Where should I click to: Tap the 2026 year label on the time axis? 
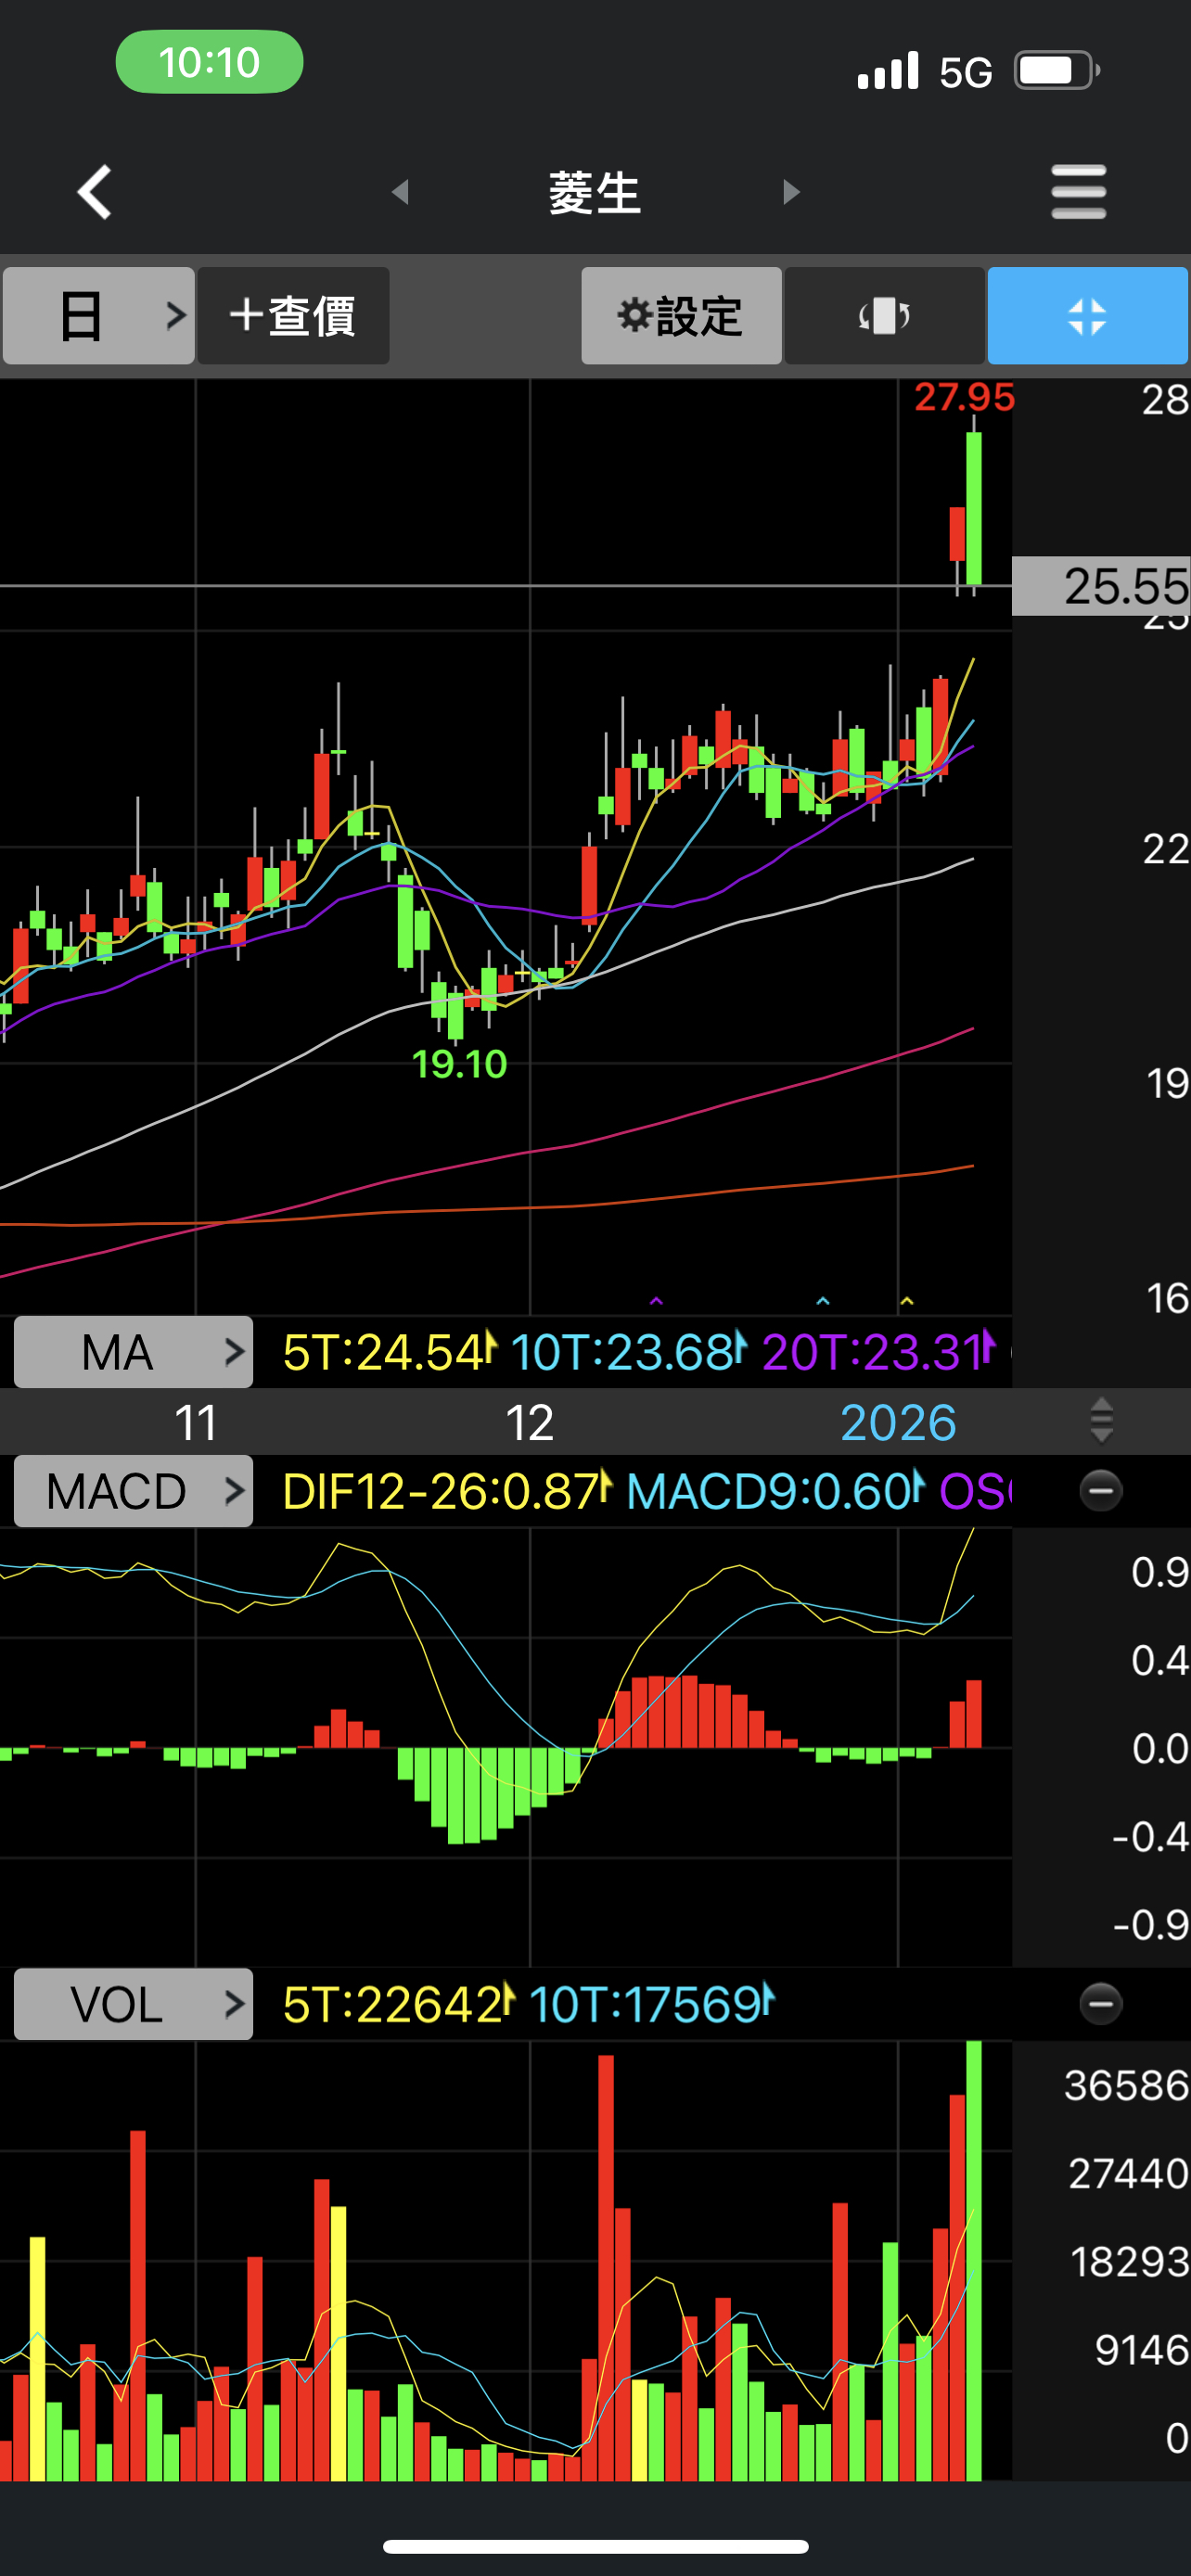(x=898, y=1422)
